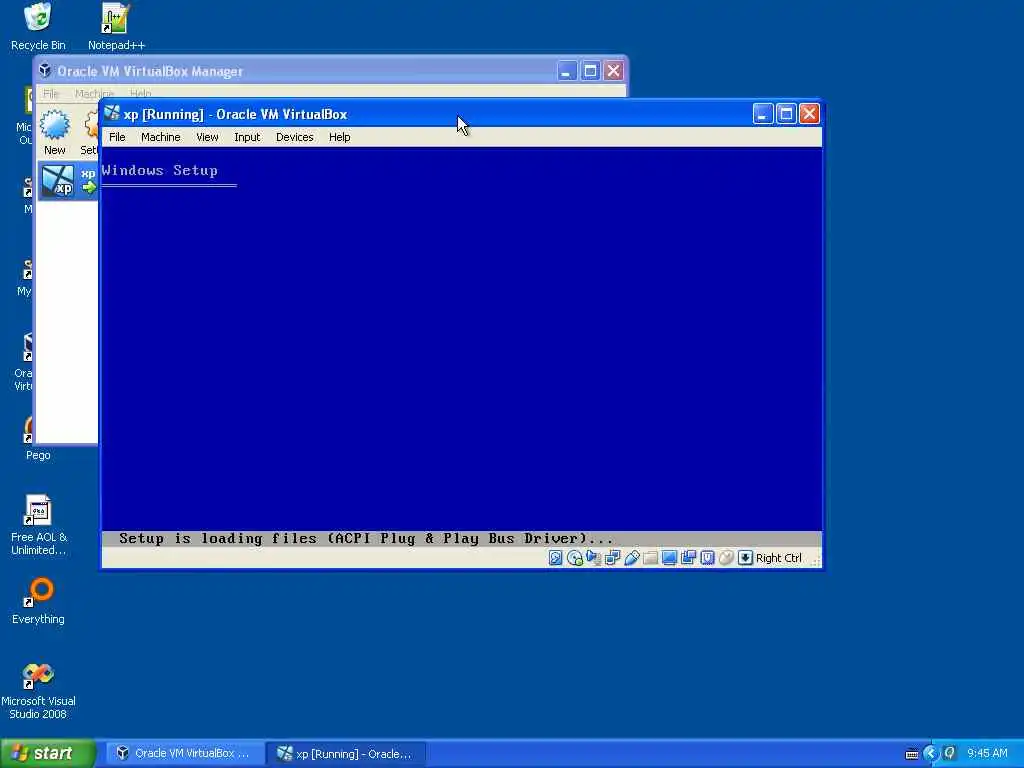
Task: Open File menu in VirtualBox Manager
Action: coord(51,93)
